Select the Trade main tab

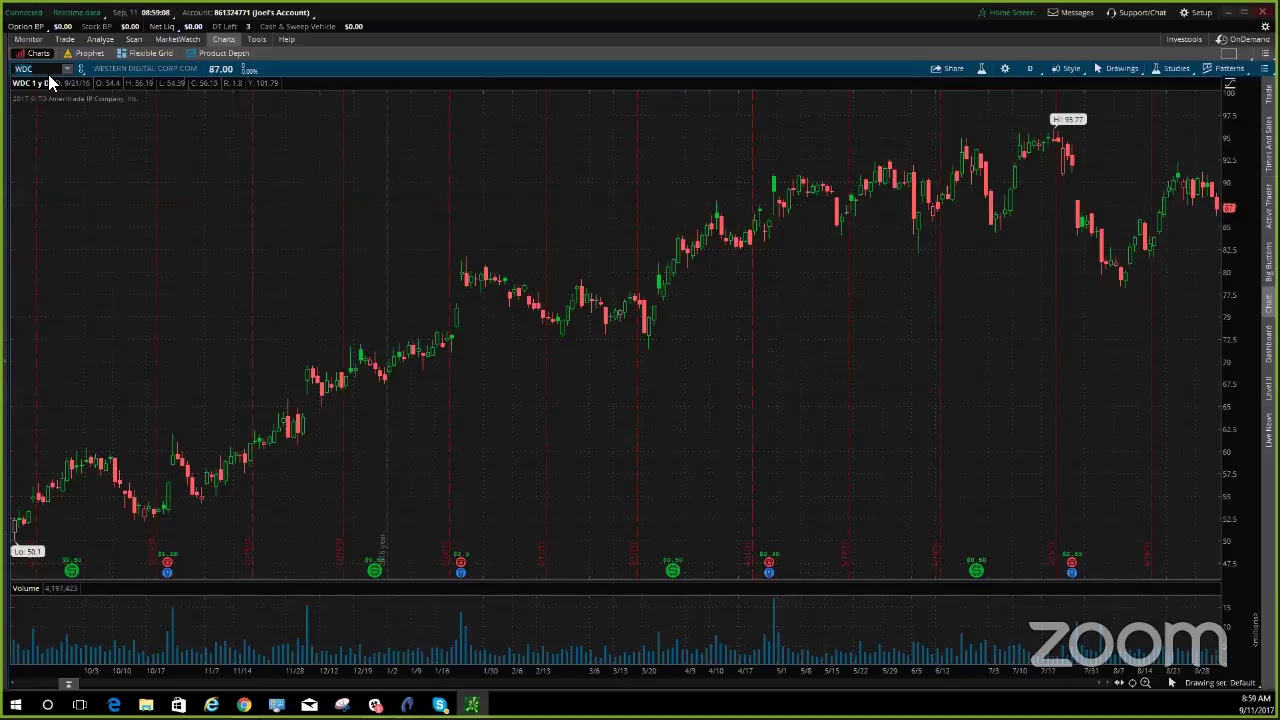point(64,40)
